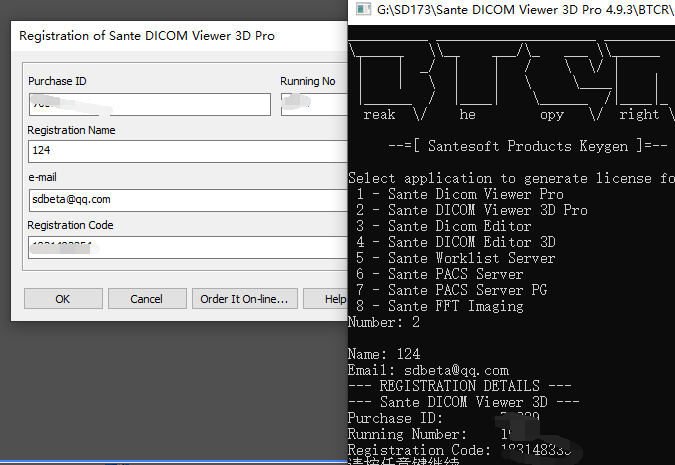Click '1 - Sante Dicom Viewer Pro' line
The width and height of the screenshot is (675, 465).
pyautogui.click(x=460, y=194)
